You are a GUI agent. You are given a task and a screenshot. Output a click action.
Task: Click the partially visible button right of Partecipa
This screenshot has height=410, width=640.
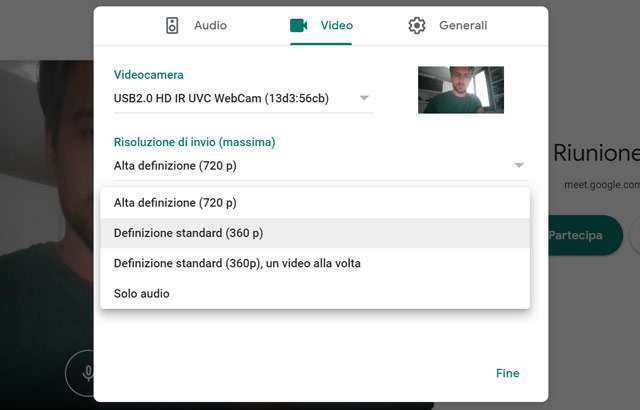point(634,235)
